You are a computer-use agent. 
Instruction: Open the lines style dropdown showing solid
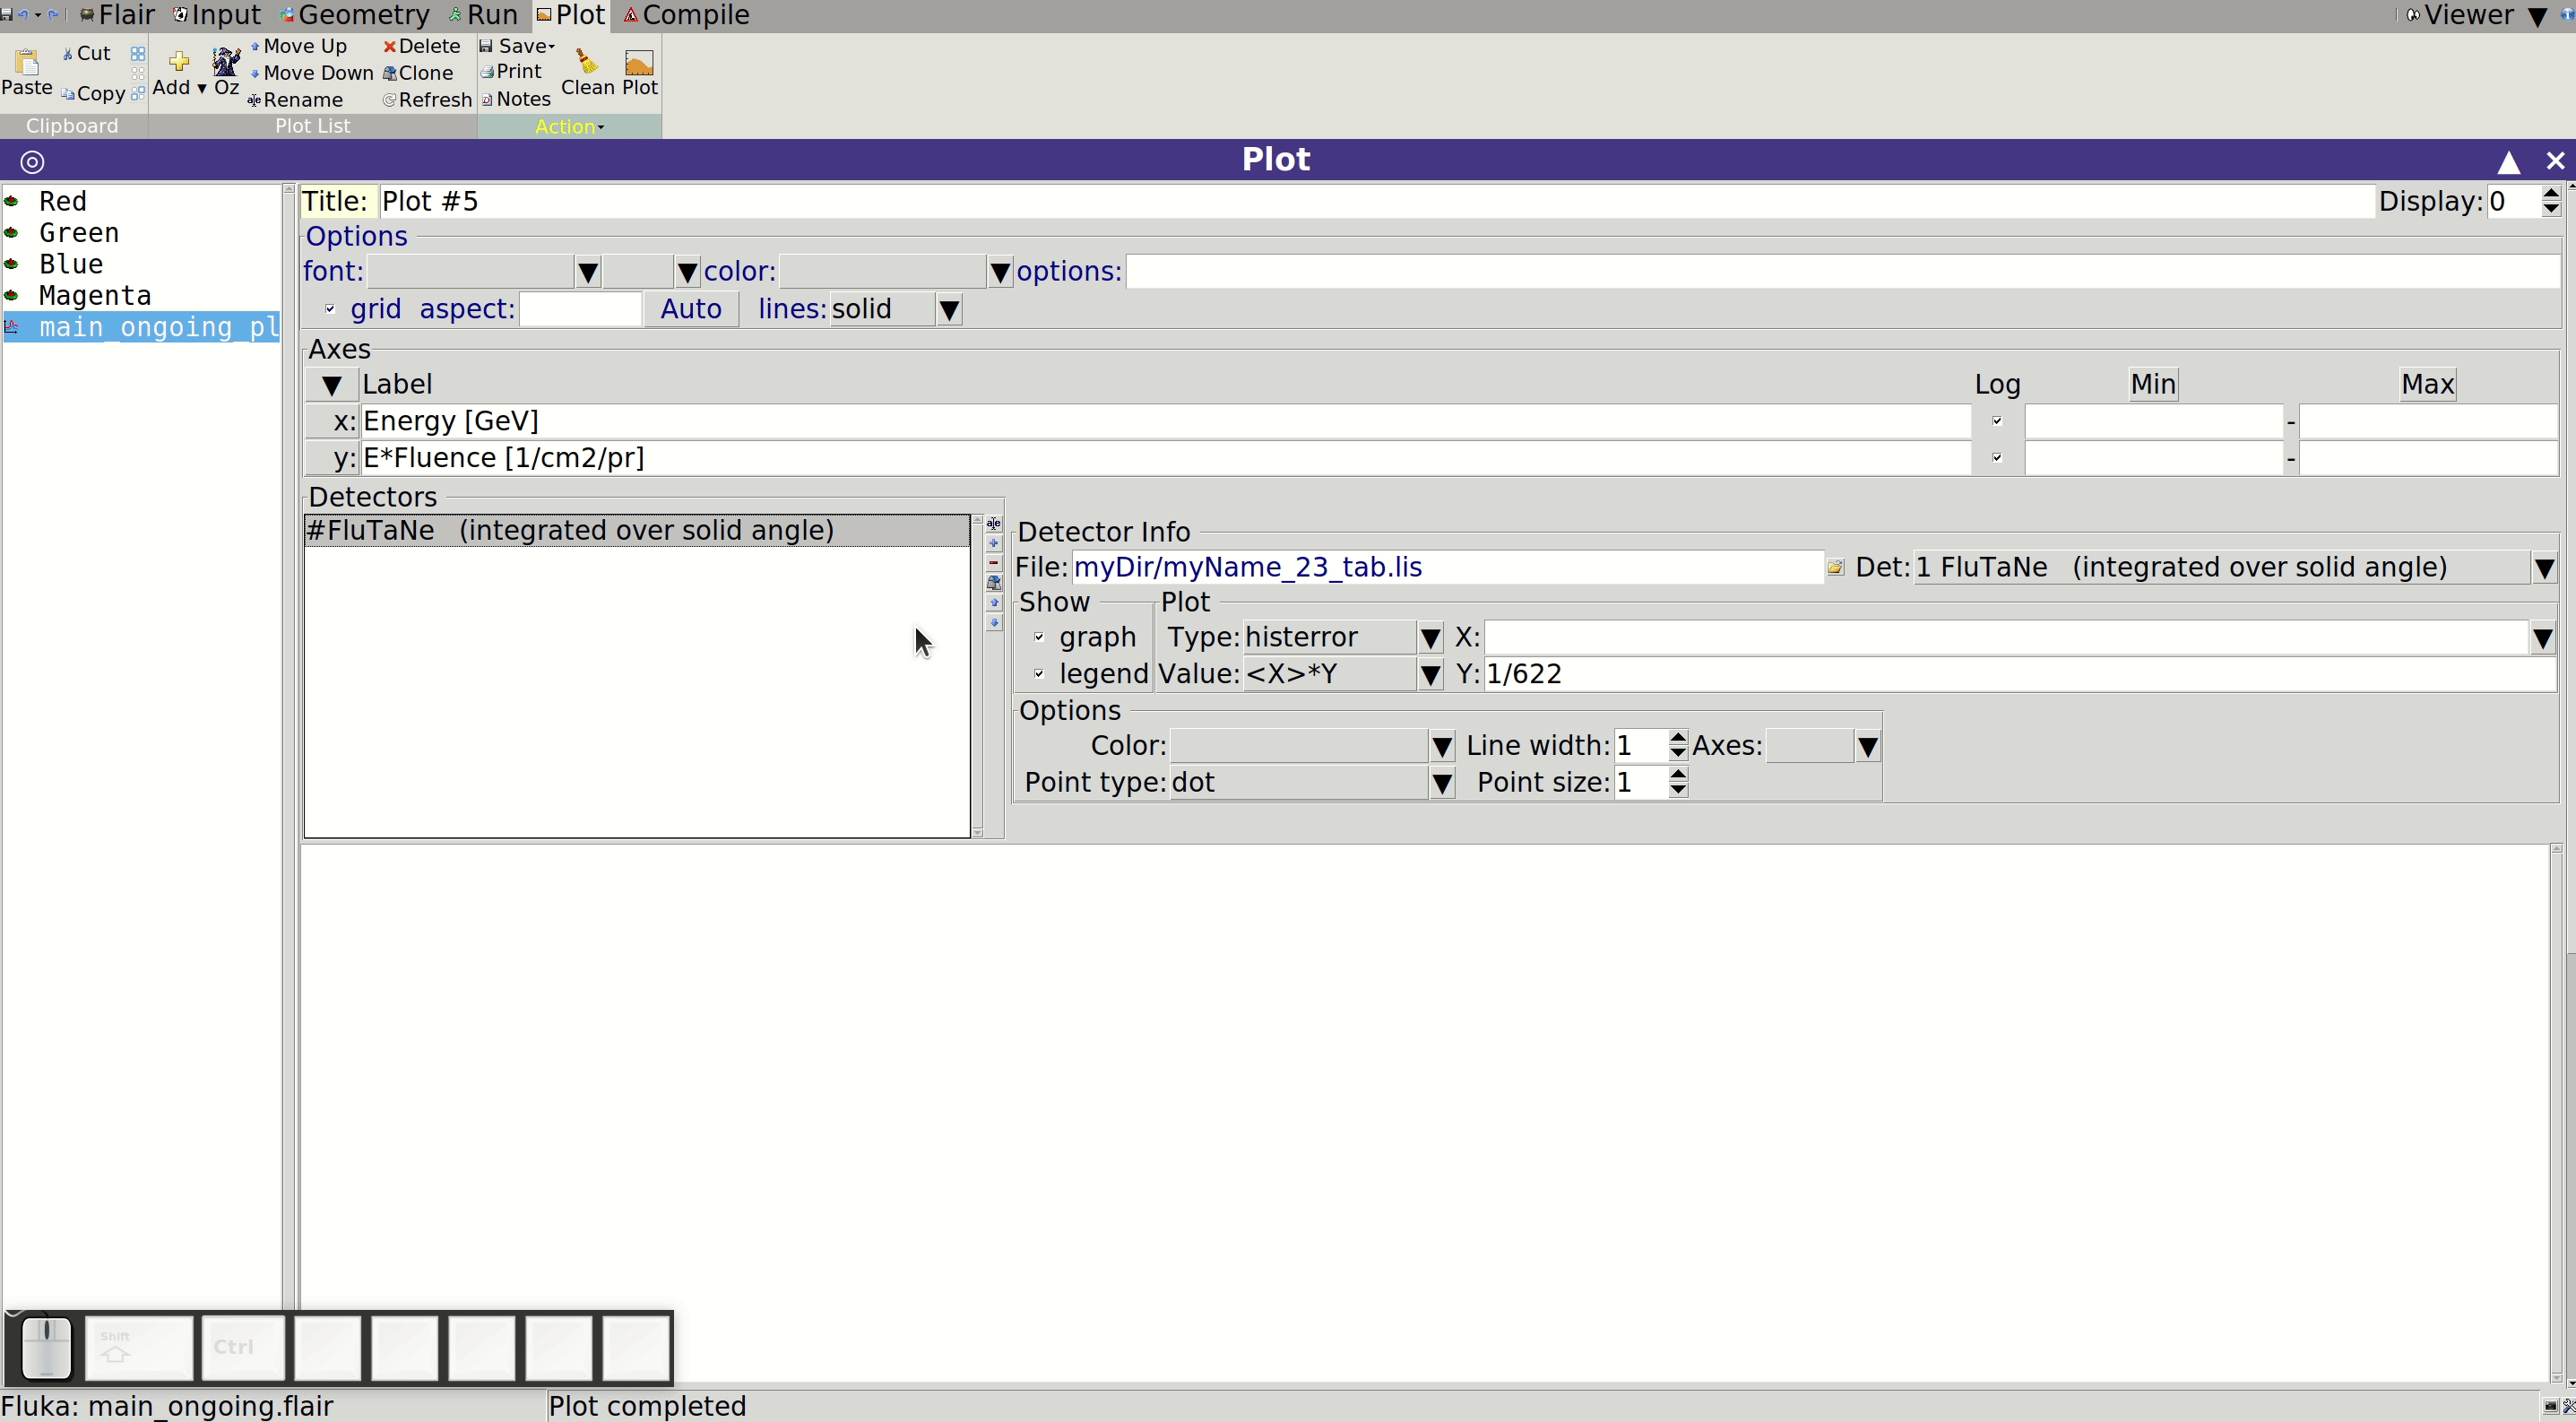949,310
